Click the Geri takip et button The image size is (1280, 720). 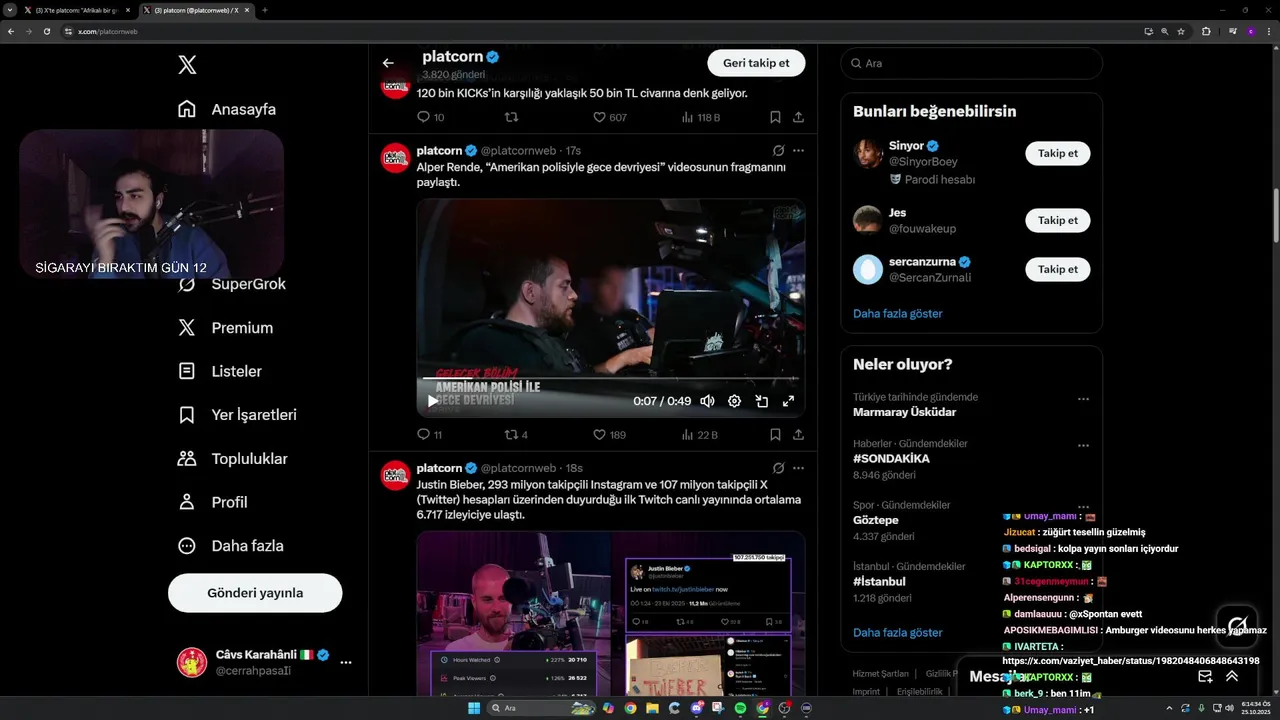click(756, 63)
